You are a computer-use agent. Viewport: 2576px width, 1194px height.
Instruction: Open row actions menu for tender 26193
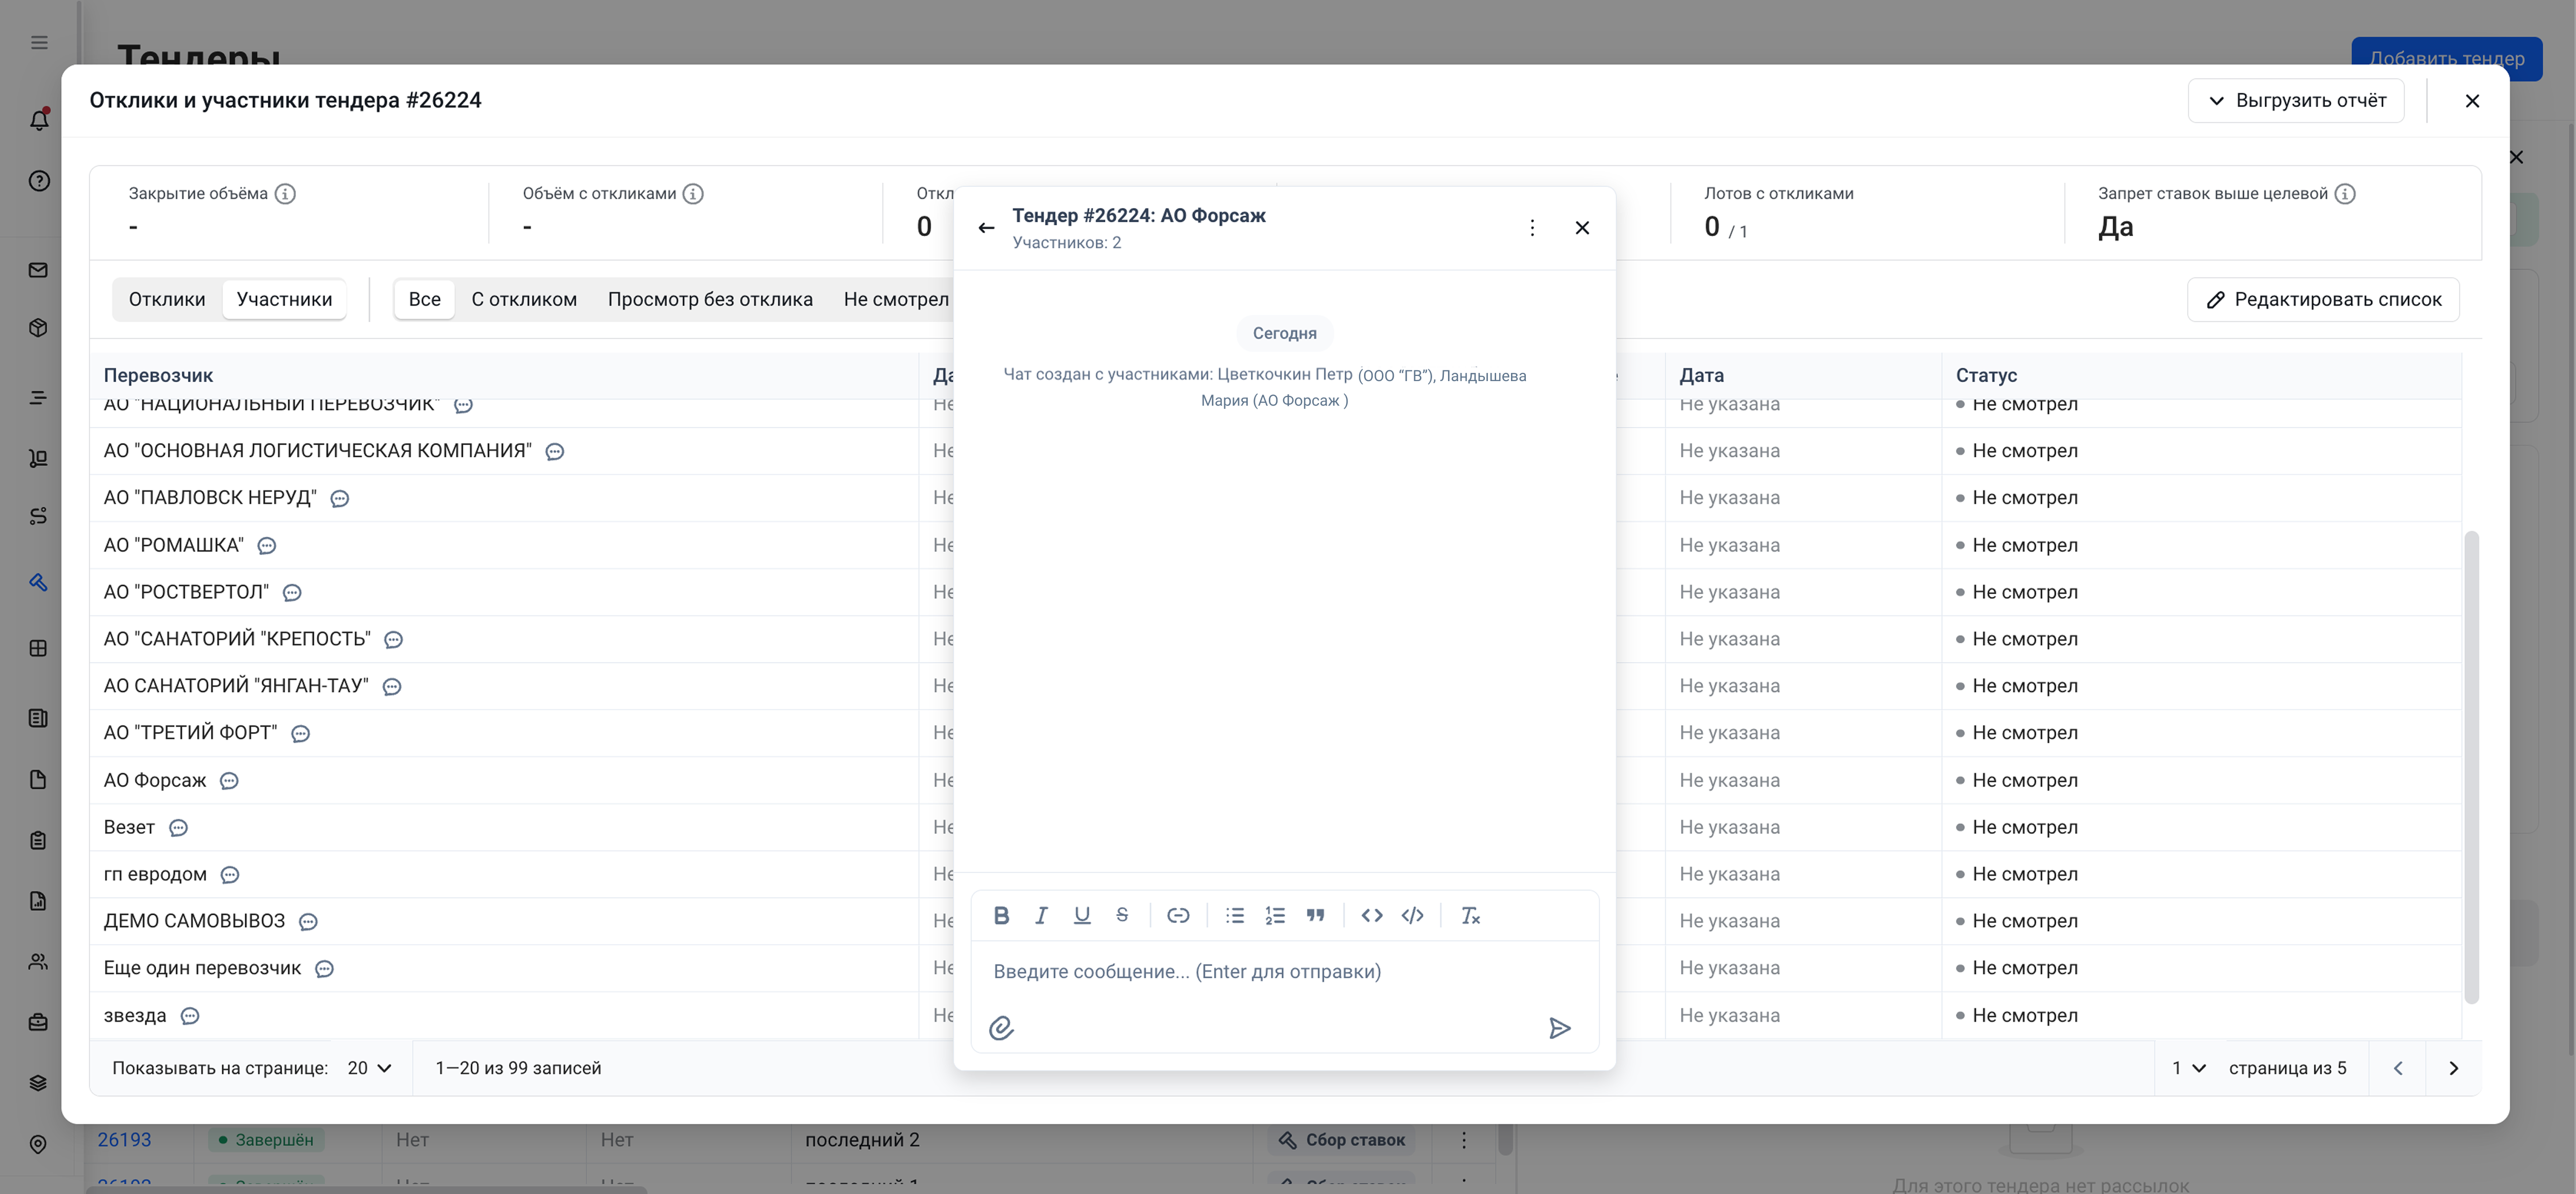coord(1464,1140)
